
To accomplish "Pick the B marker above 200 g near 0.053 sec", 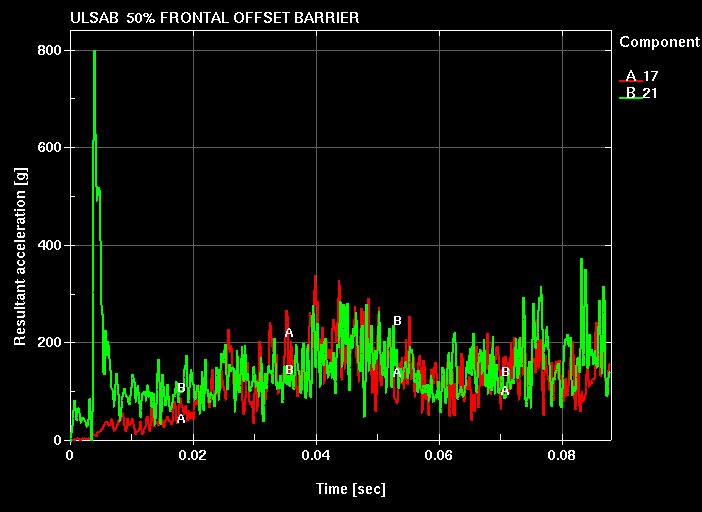I will point(397,321).
